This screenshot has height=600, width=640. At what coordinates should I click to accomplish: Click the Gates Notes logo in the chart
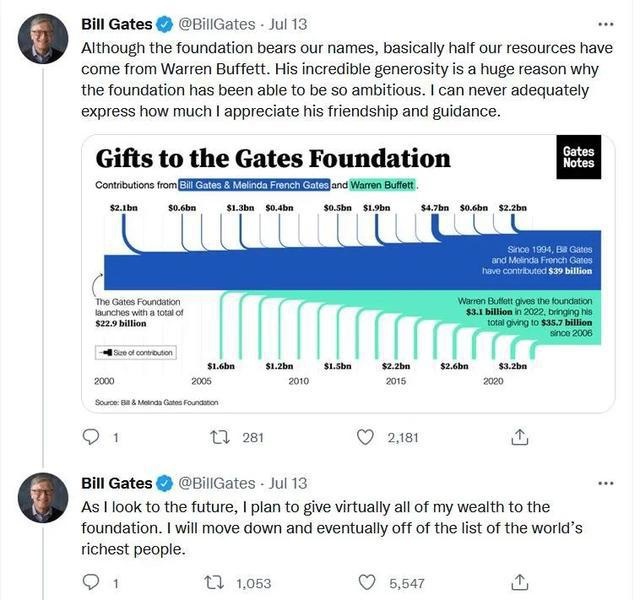coord(578,157)
